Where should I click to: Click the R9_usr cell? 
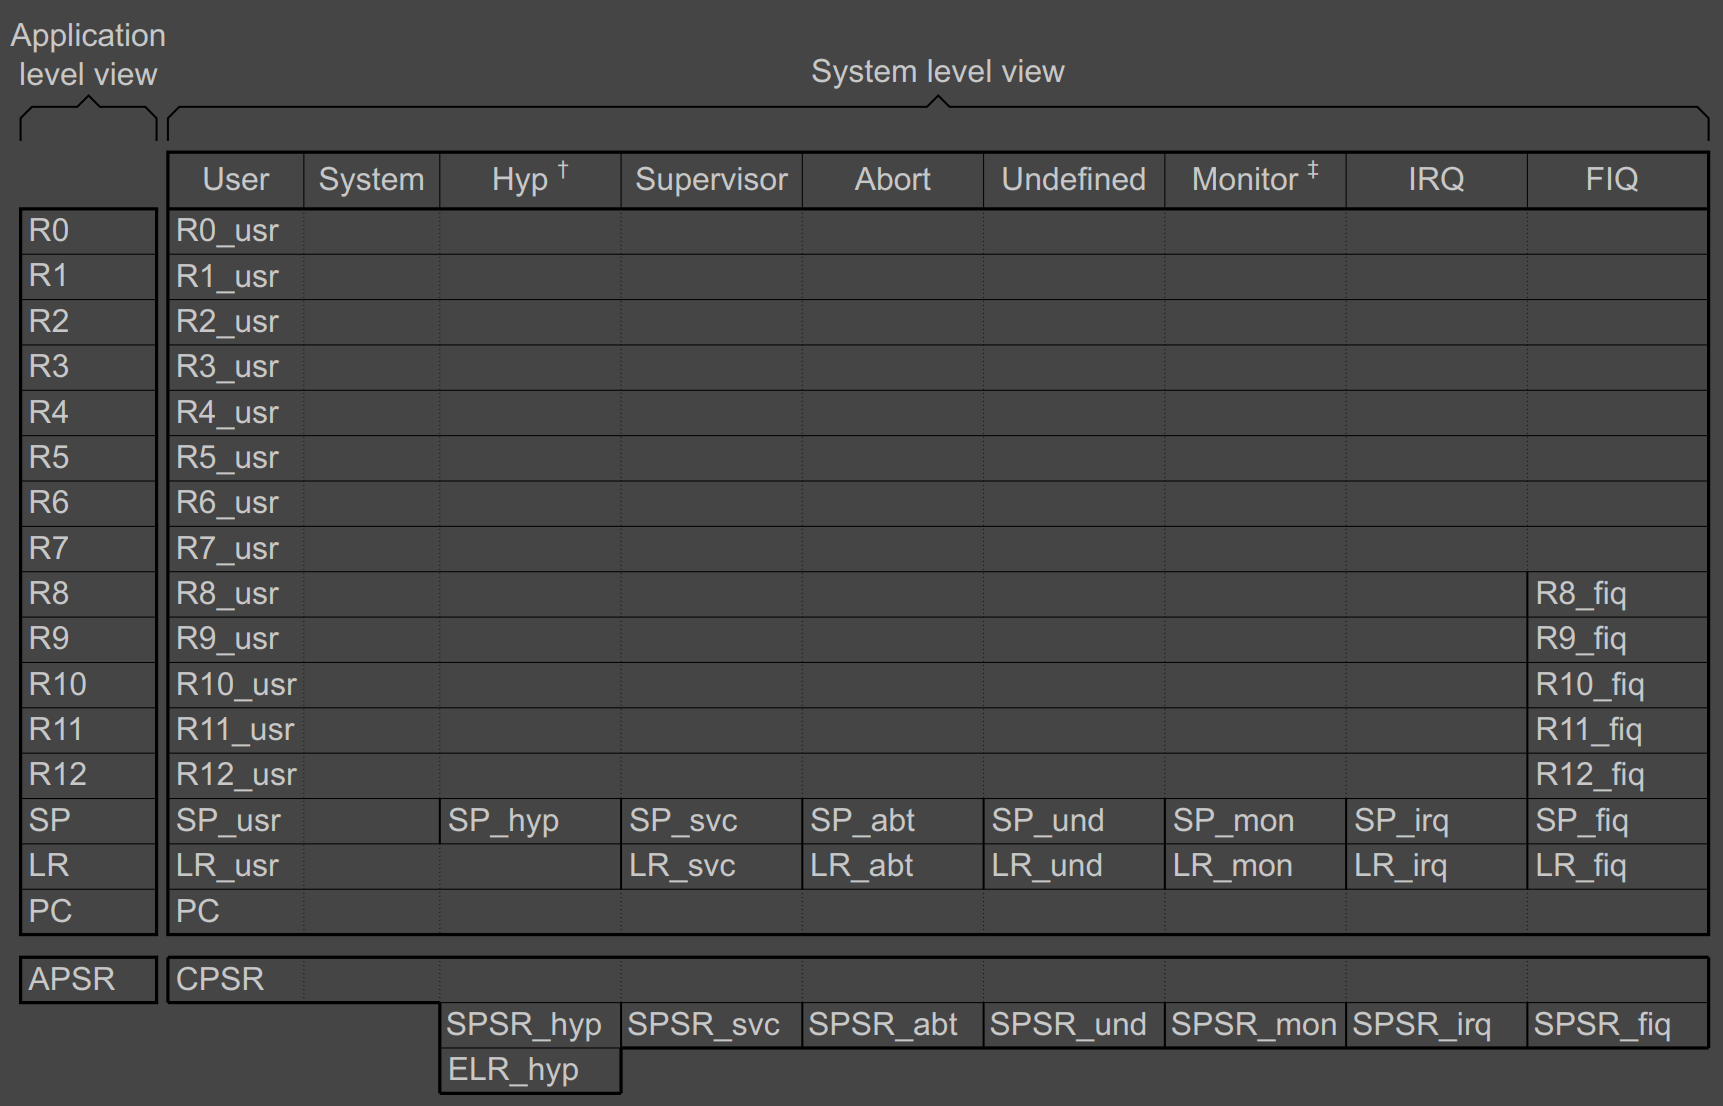coord(236,639)
